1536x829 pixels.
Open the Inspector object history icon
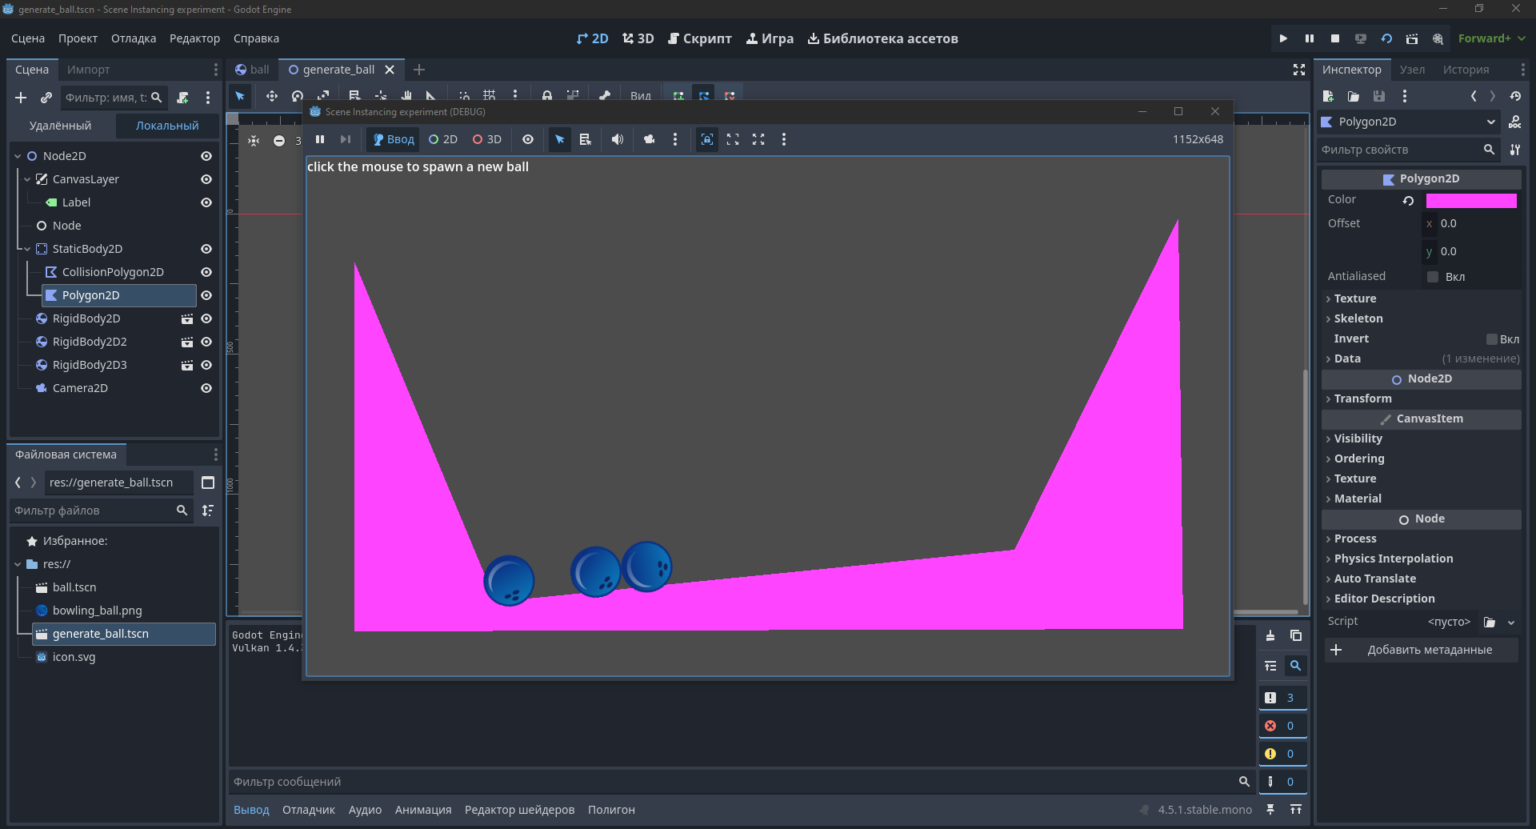pos(1515,96)
